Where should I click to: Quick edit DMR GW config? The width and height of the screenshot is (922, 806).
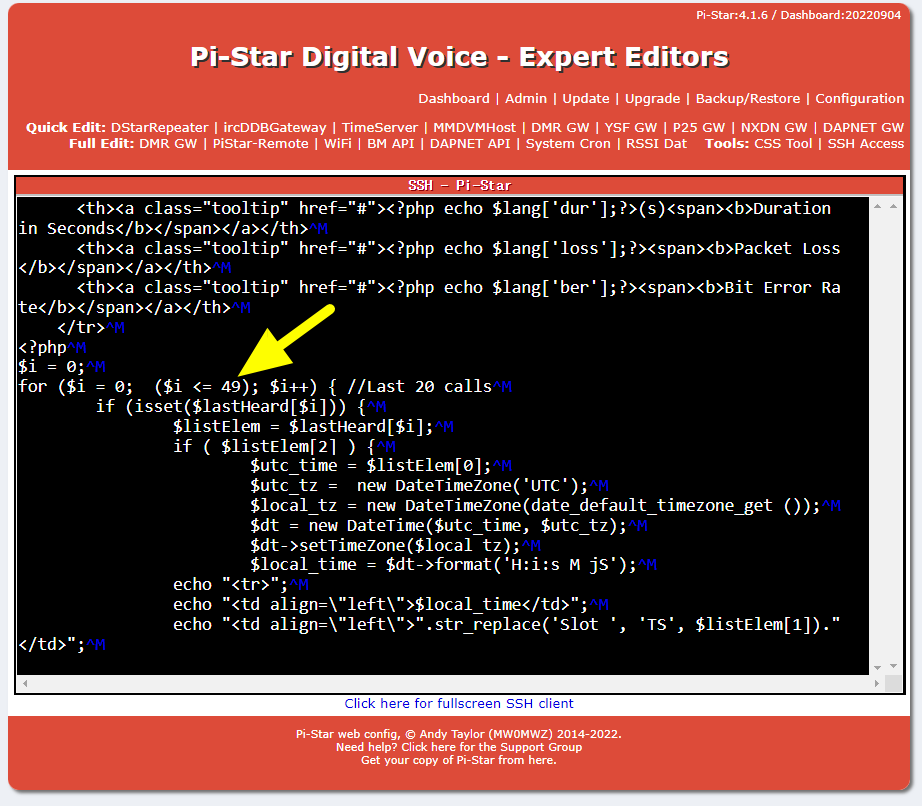560,128
